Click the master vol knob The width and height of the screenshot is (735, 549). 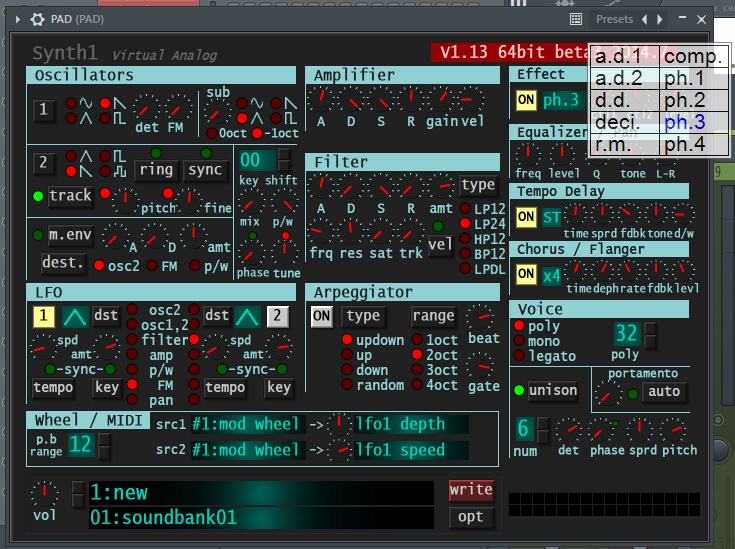tap(44, 493)
